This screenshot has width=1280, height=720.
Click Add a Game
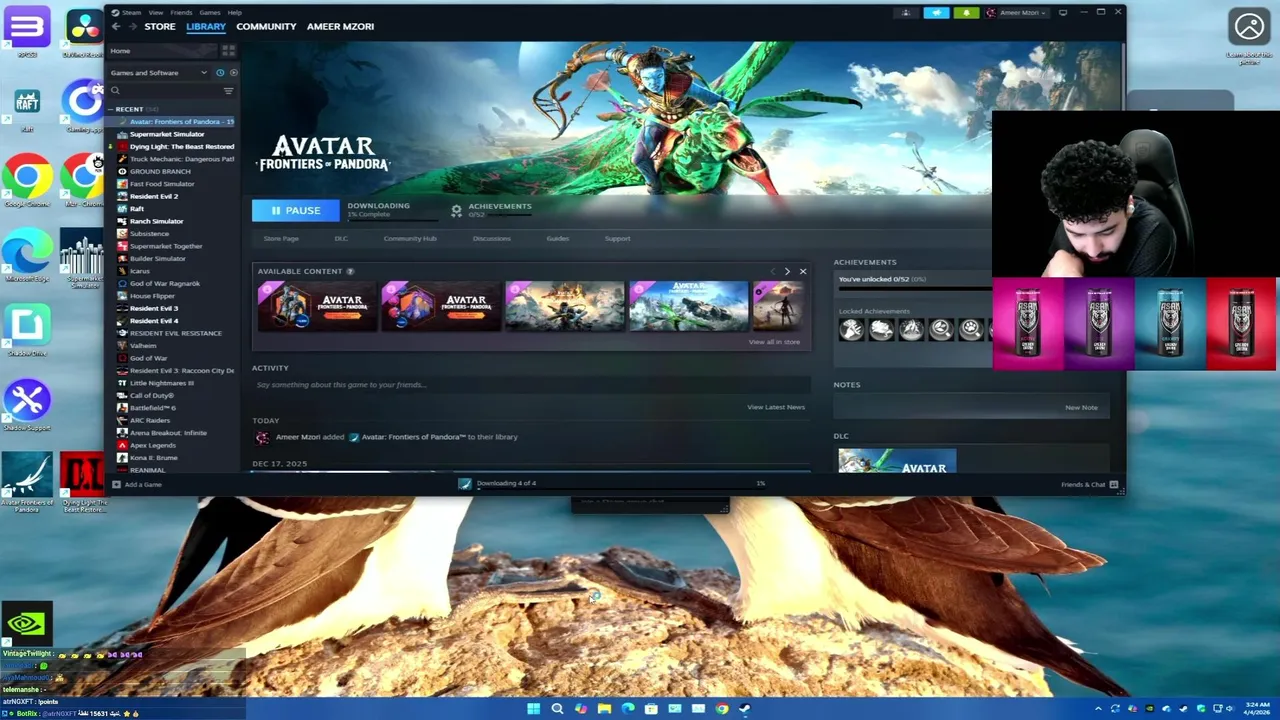137,485
